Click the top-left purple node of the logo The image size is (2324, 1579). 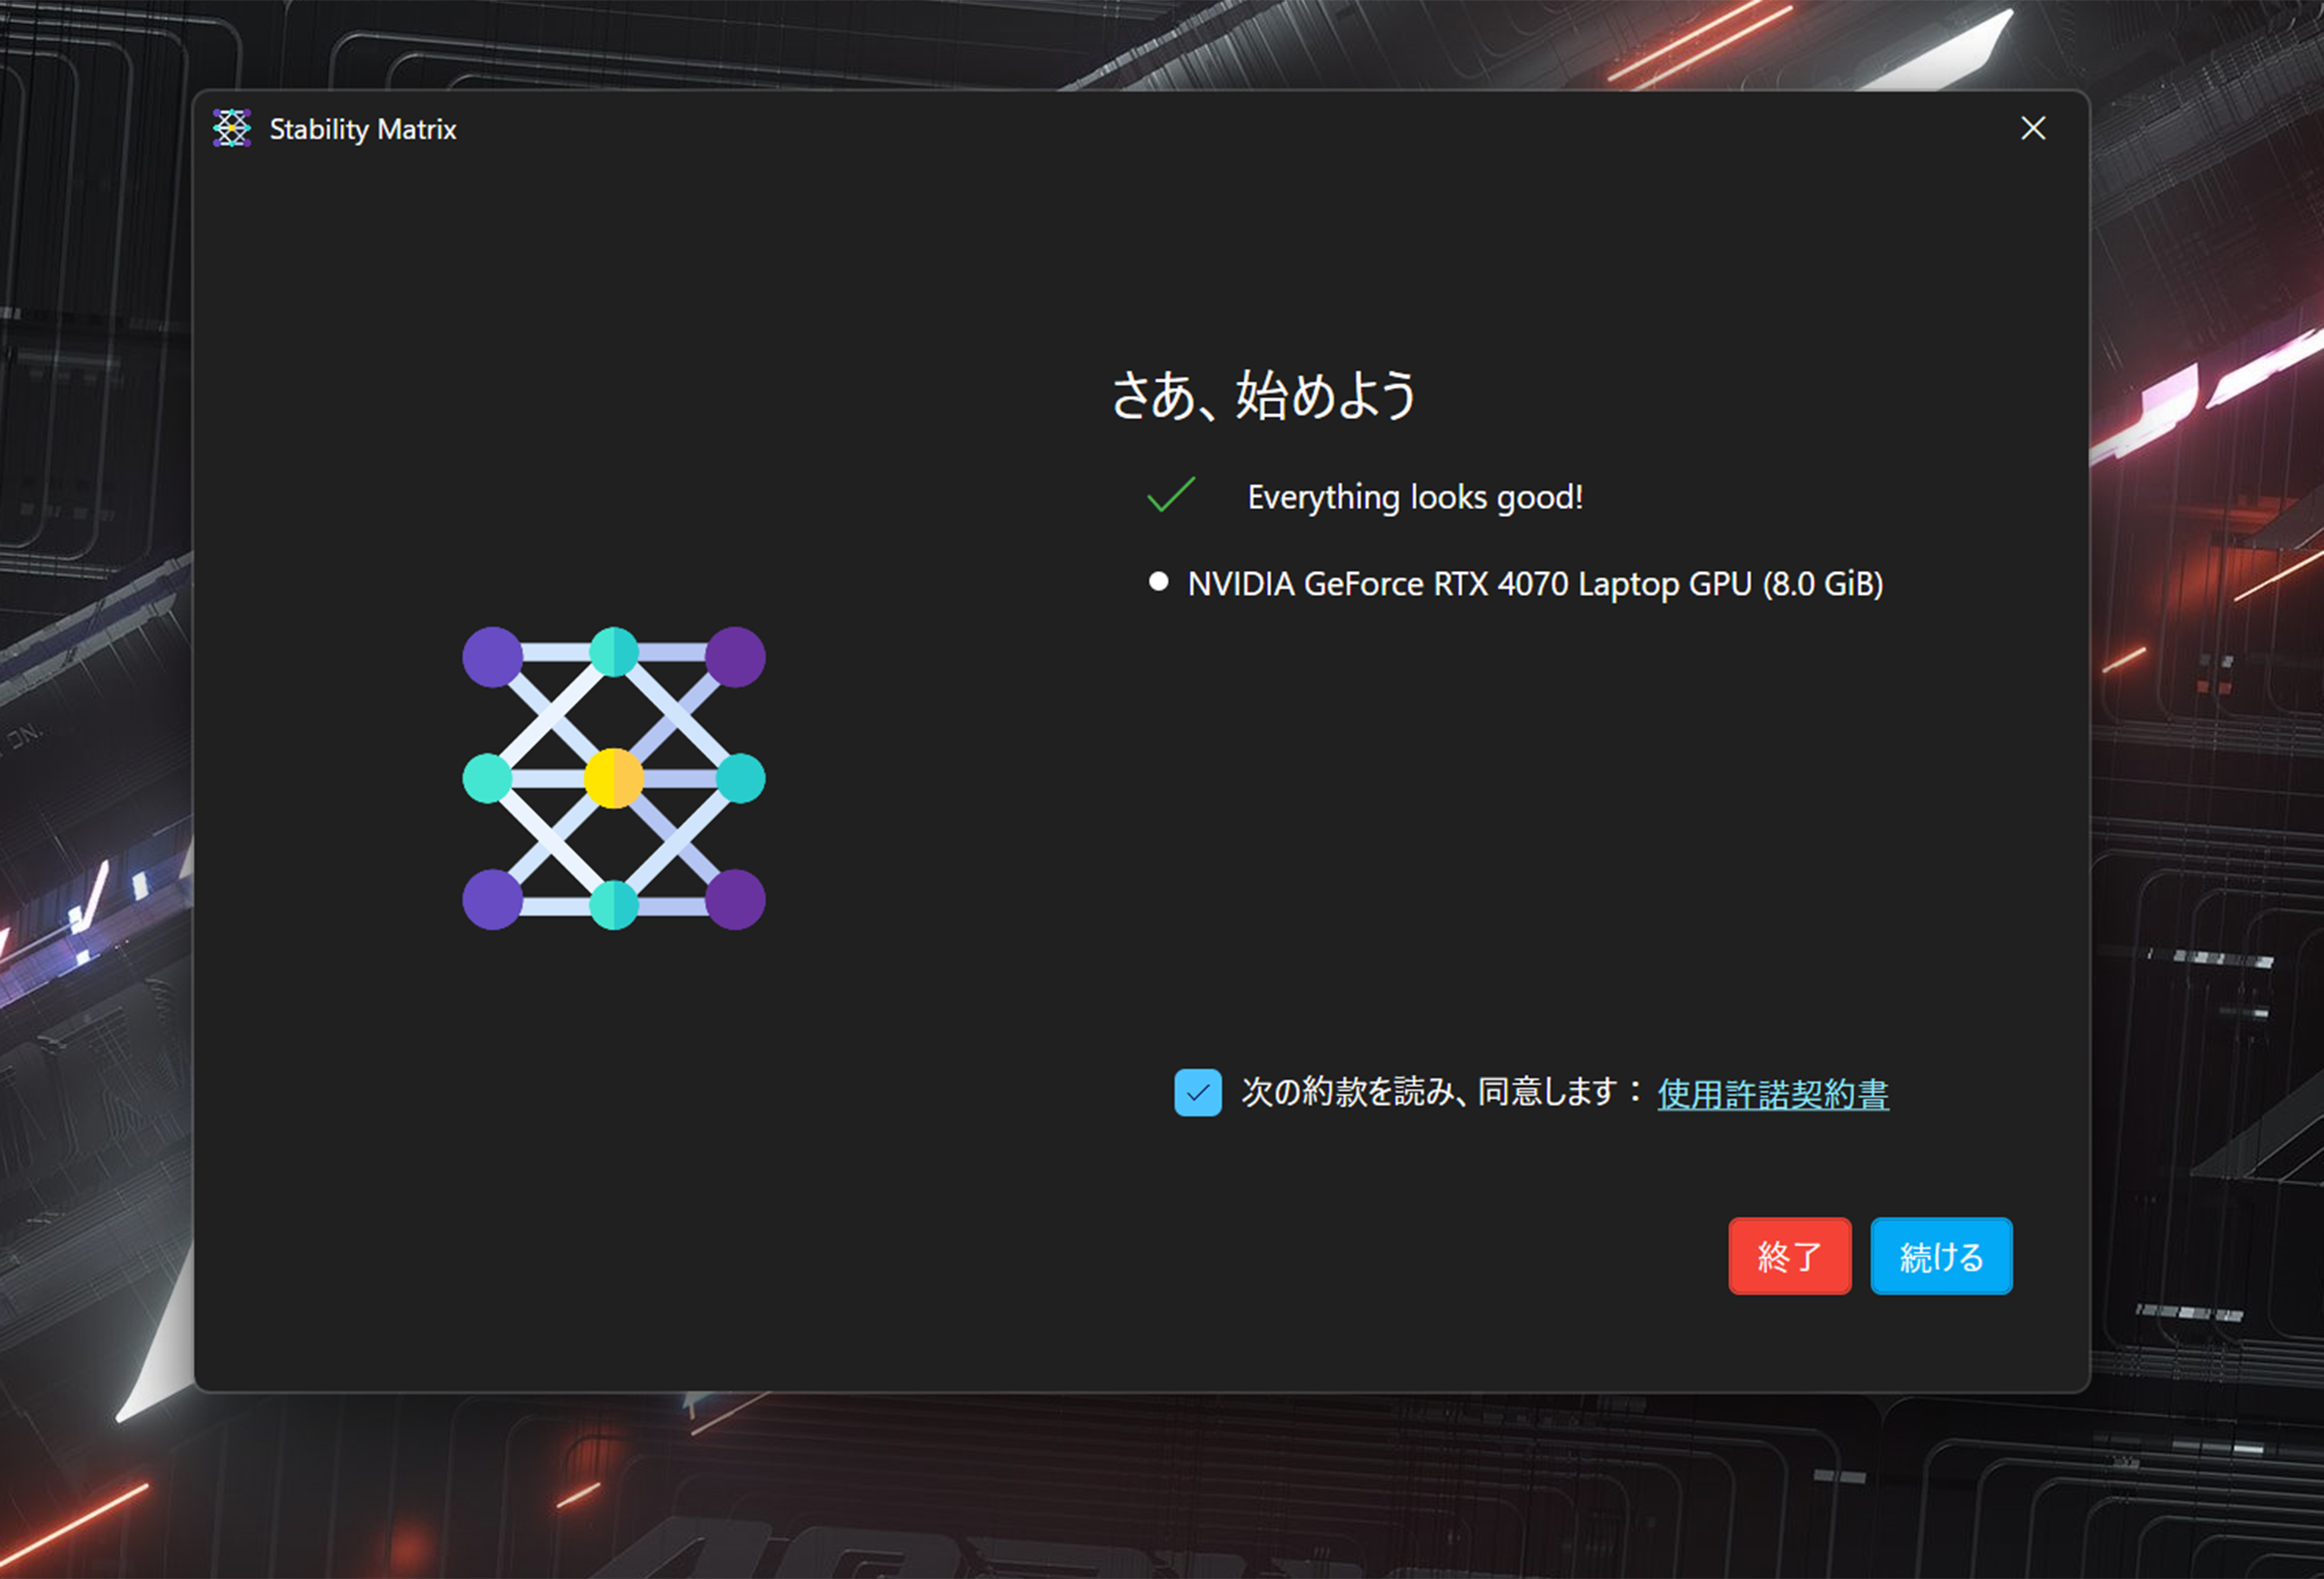click(x=492, y=657)
